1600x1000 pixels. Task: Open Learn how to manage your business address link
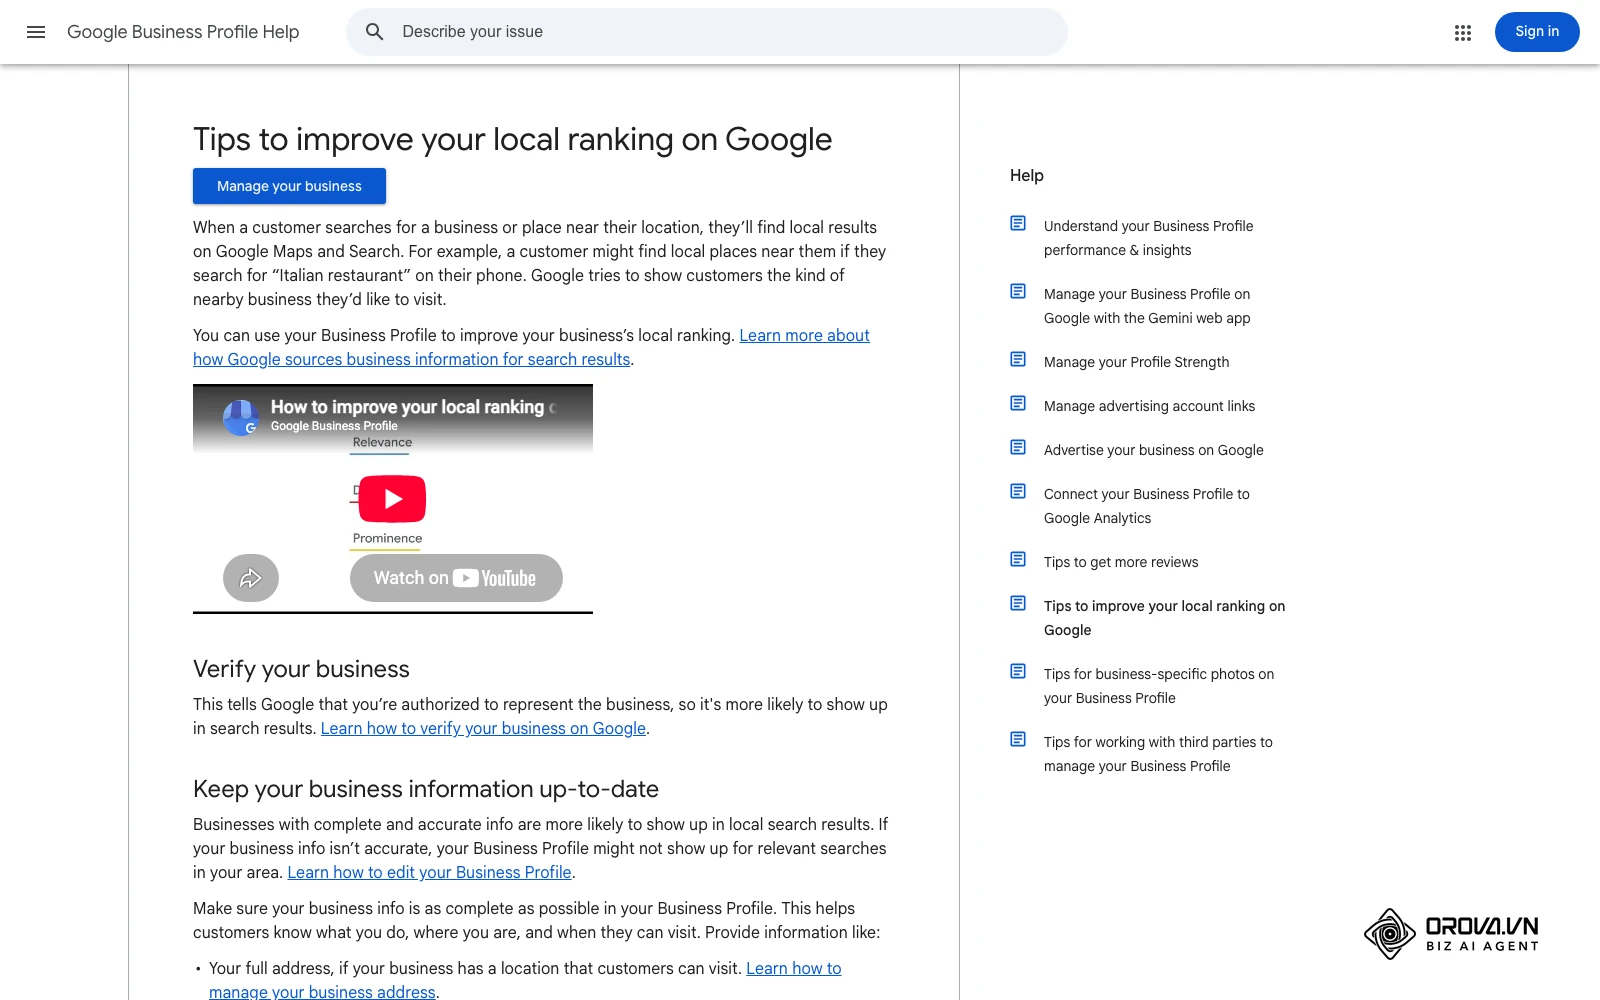[525, 980]
